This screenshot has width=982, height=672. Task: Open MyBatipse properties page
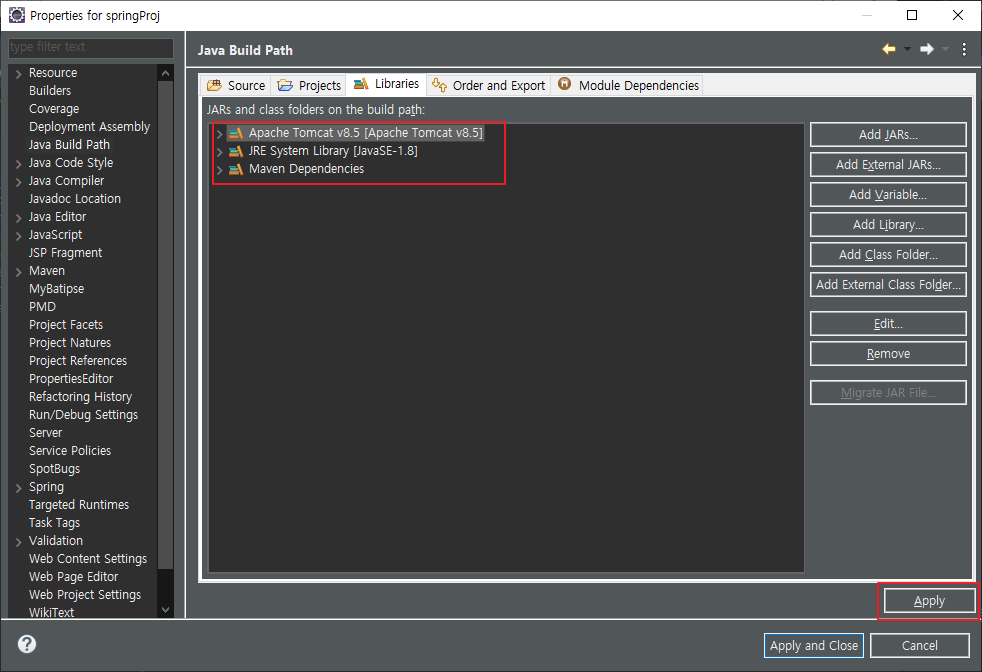click(x=56, y=289)
